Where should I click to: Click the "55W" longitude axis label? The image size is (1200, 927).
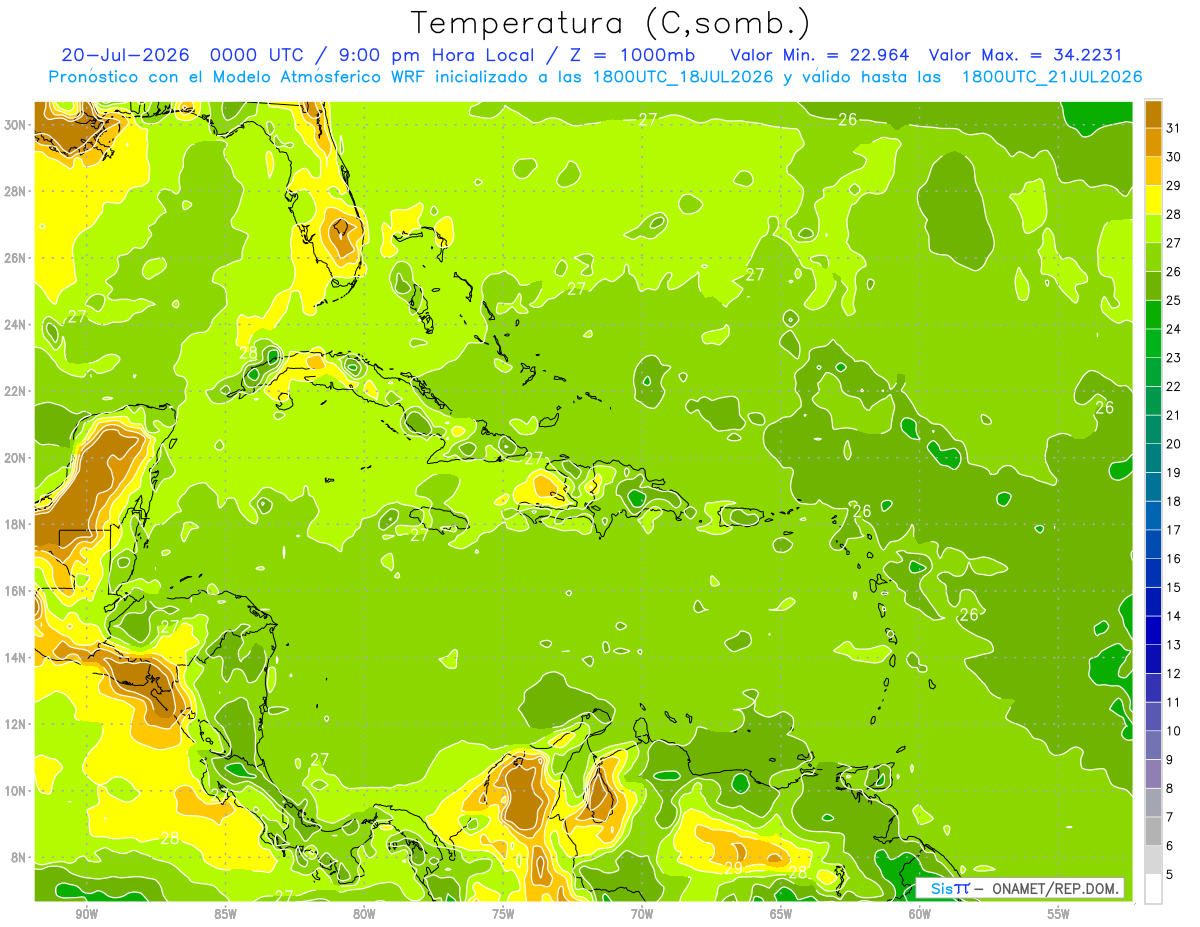pos(1059,914)
